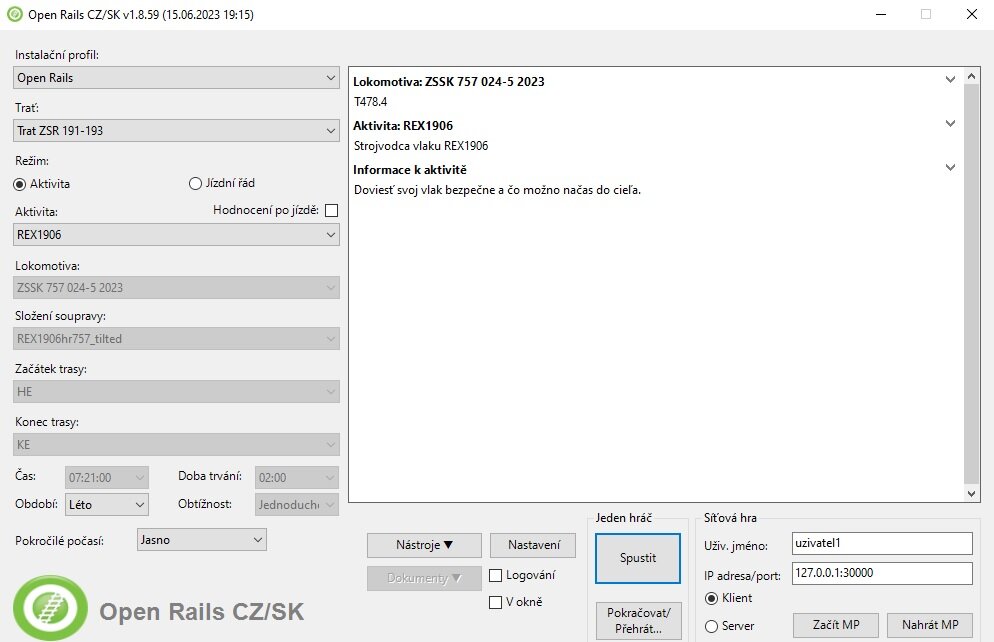
Task: Collapse the Lokomotiva details section chevron
Action: [950, 80]
